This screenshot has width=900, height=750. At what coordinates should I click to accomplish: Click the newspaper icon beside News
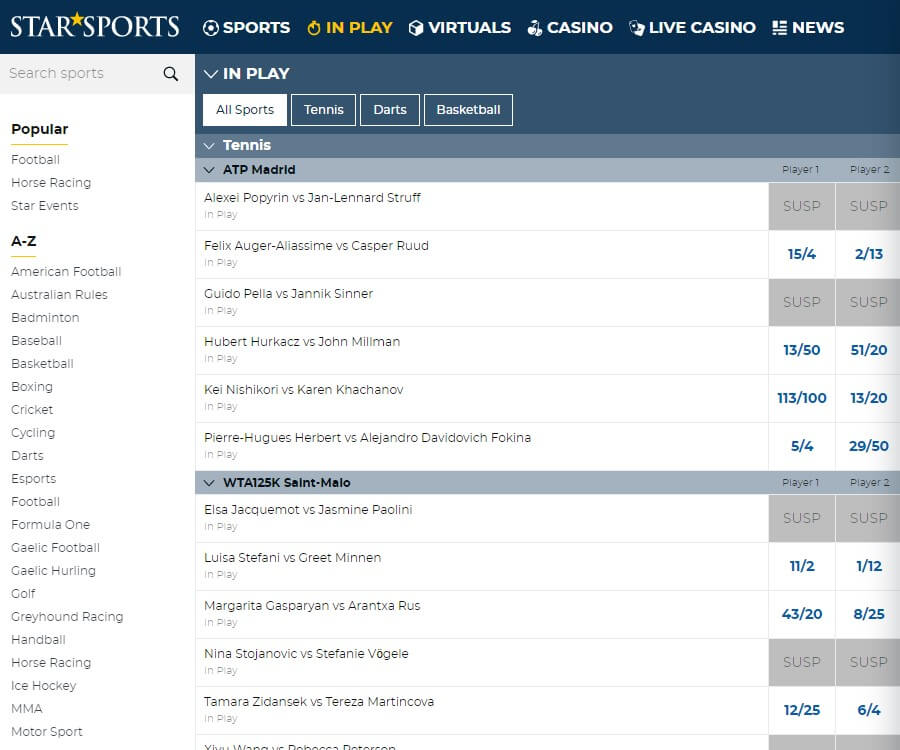coord(779,28)
